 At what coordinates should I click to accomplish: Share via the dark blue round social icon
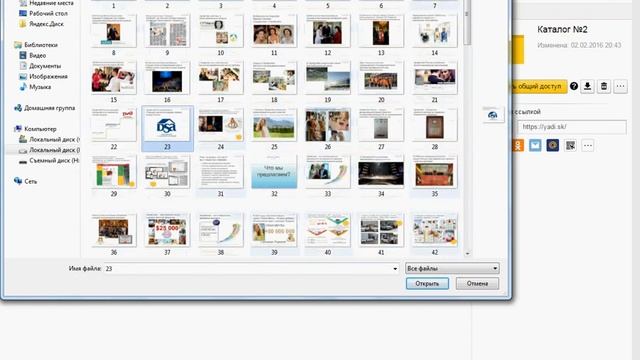(553, 145)
